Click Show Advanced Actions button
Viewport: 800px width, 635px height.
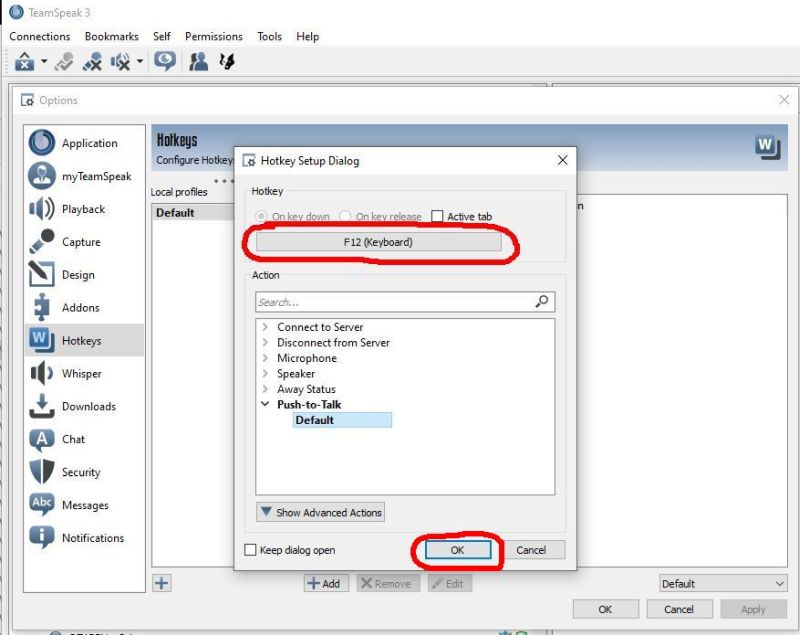[x=320, y=512]
